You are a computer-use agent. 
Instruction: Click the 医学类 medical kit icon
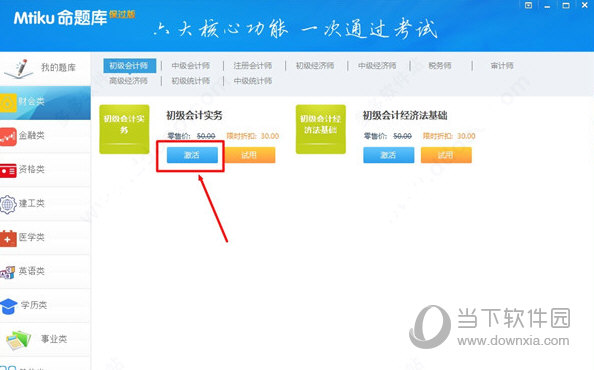coord(8,238)
